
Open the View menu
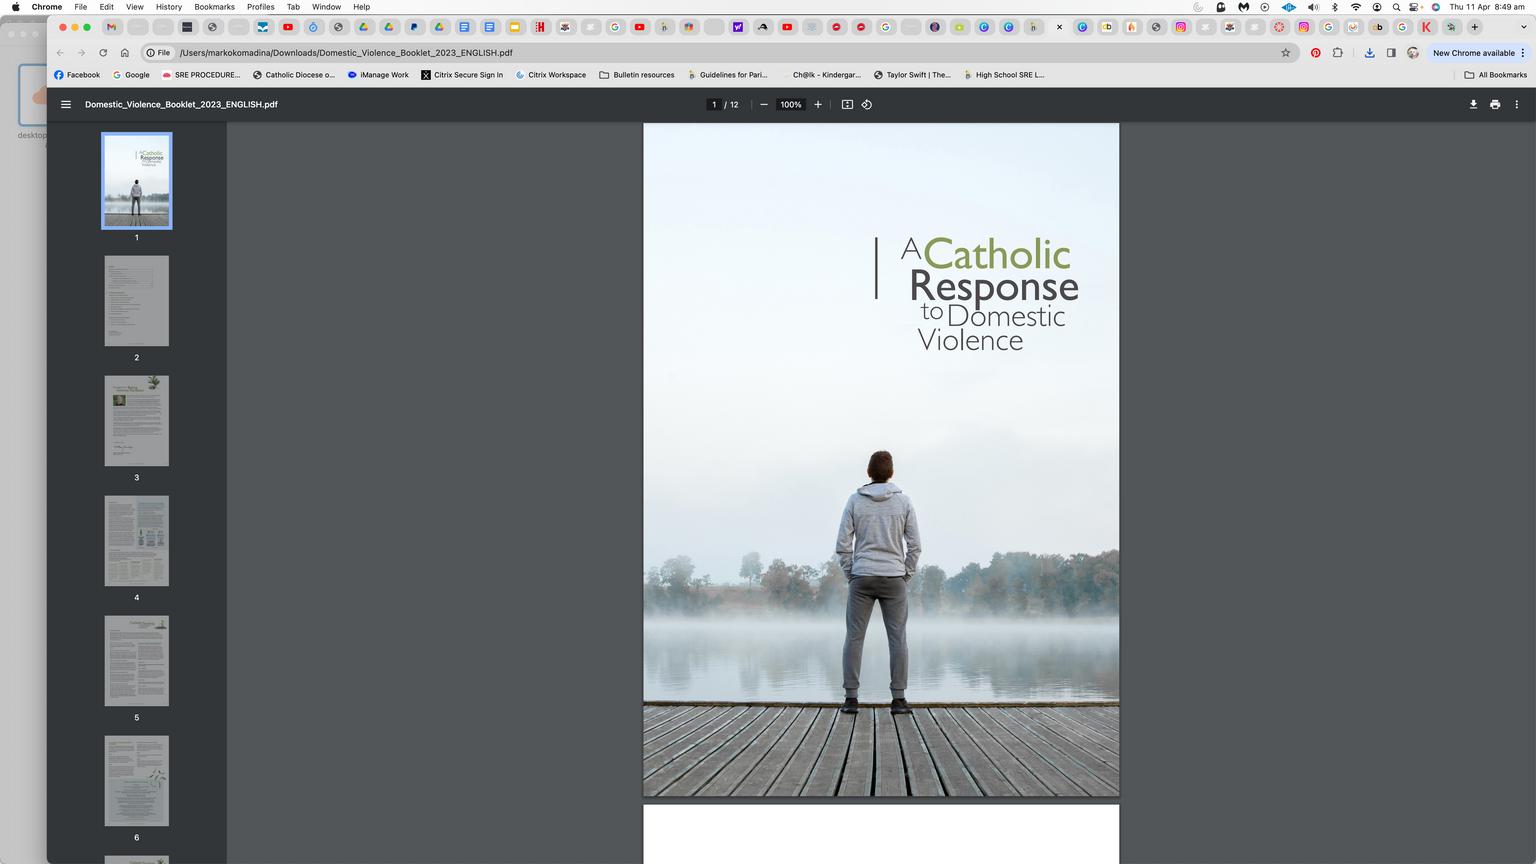click(x=135, y=7)
